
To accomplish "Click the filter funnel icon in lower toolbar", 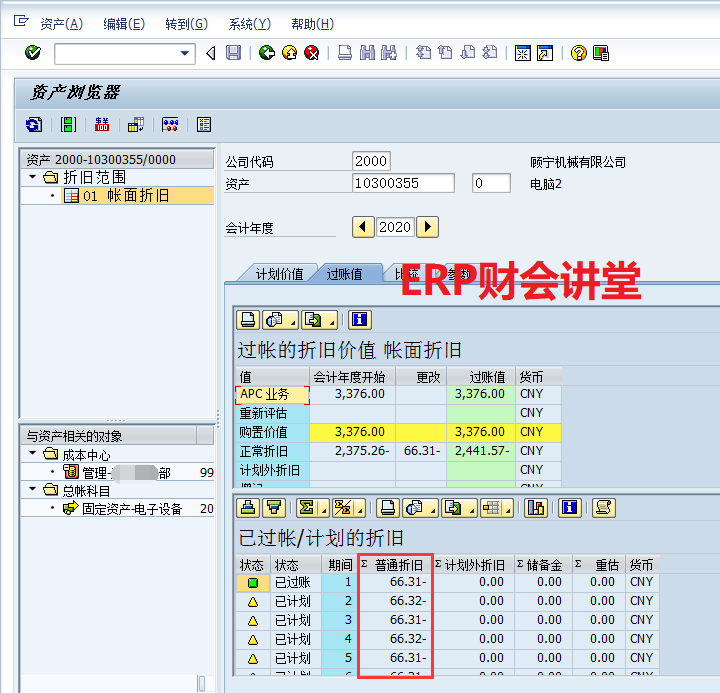I will coord(274,507).
